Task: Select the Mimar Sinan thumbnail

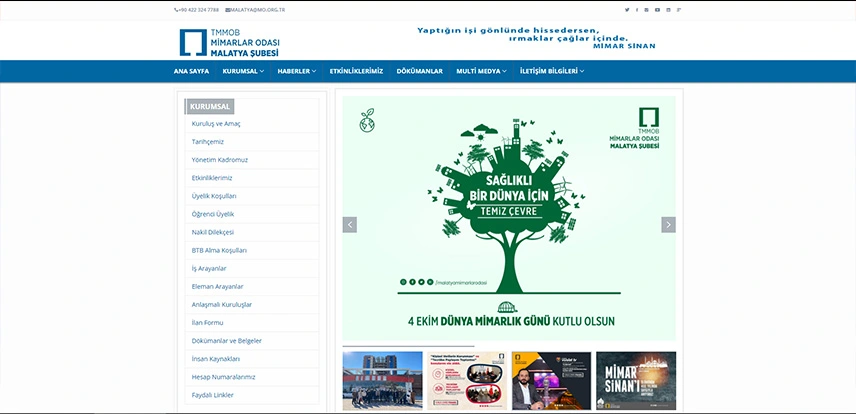Action: pyautogui.click(x=636, y=380)
